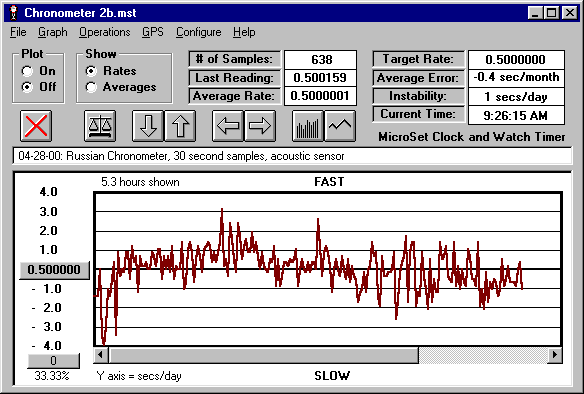Select the bar graph display icon
This screenshot has width=584, height=394.
click(308, 126)
